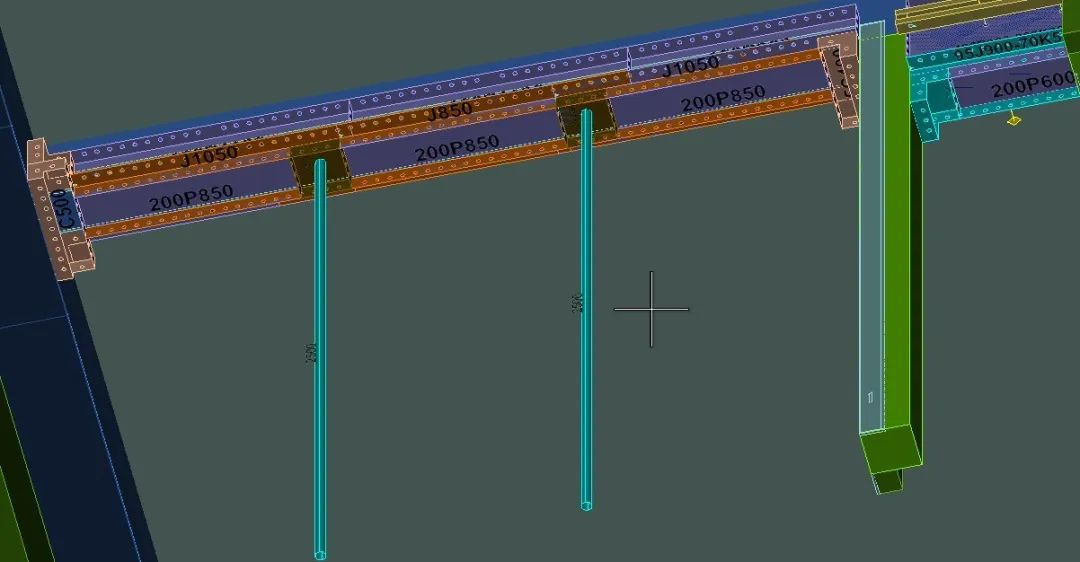Viewport: 1080px width, 562px height.
Task: Click the rightmost 200P850 panel
Action: click(x=723, y=99)
